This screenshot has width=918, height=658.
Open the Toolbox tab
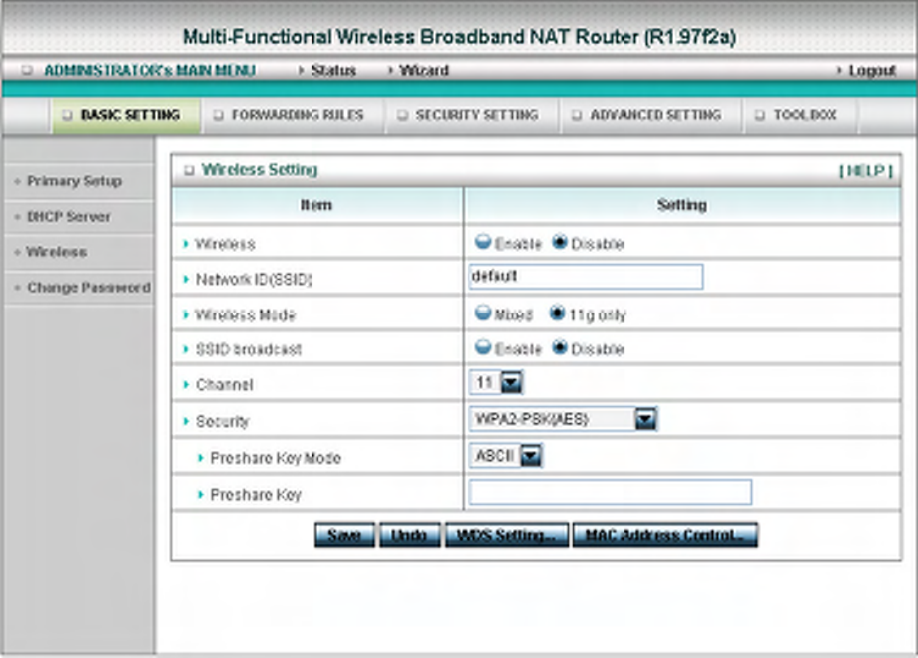800,115
